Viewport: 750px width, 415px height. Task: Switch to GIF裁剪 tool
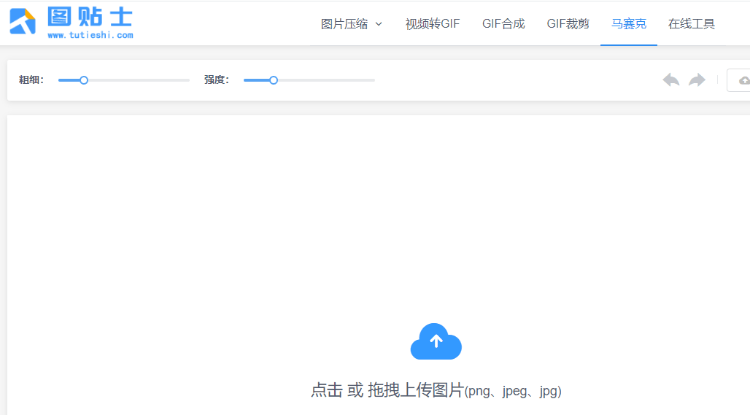pos(568,24)
